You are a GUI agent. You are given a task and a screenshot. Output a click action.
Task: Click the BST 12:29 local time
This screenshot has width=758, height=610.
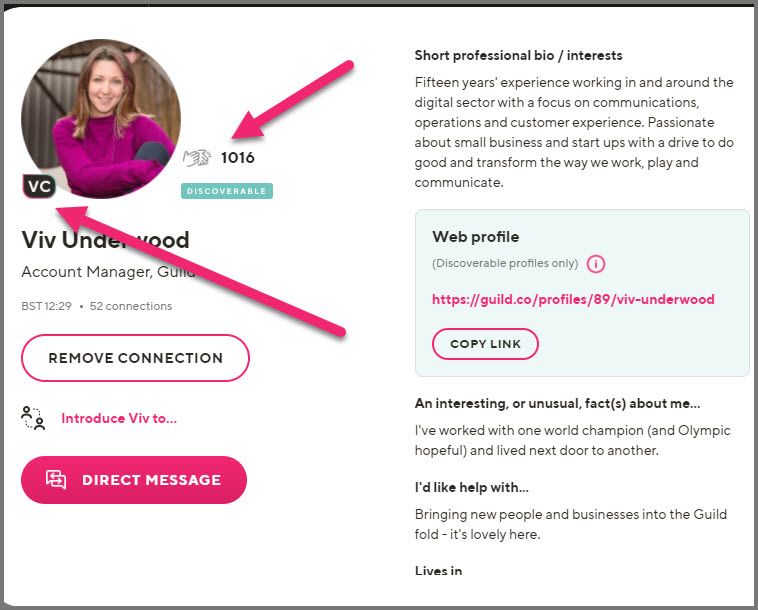(x=46, y=306)
